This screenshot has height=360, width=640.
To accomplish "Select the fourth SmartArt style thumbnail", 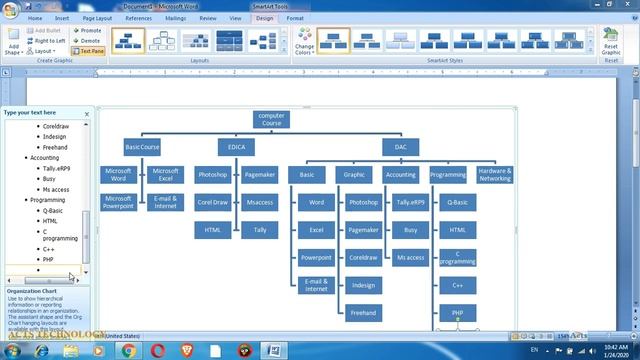I will [434, 41].
